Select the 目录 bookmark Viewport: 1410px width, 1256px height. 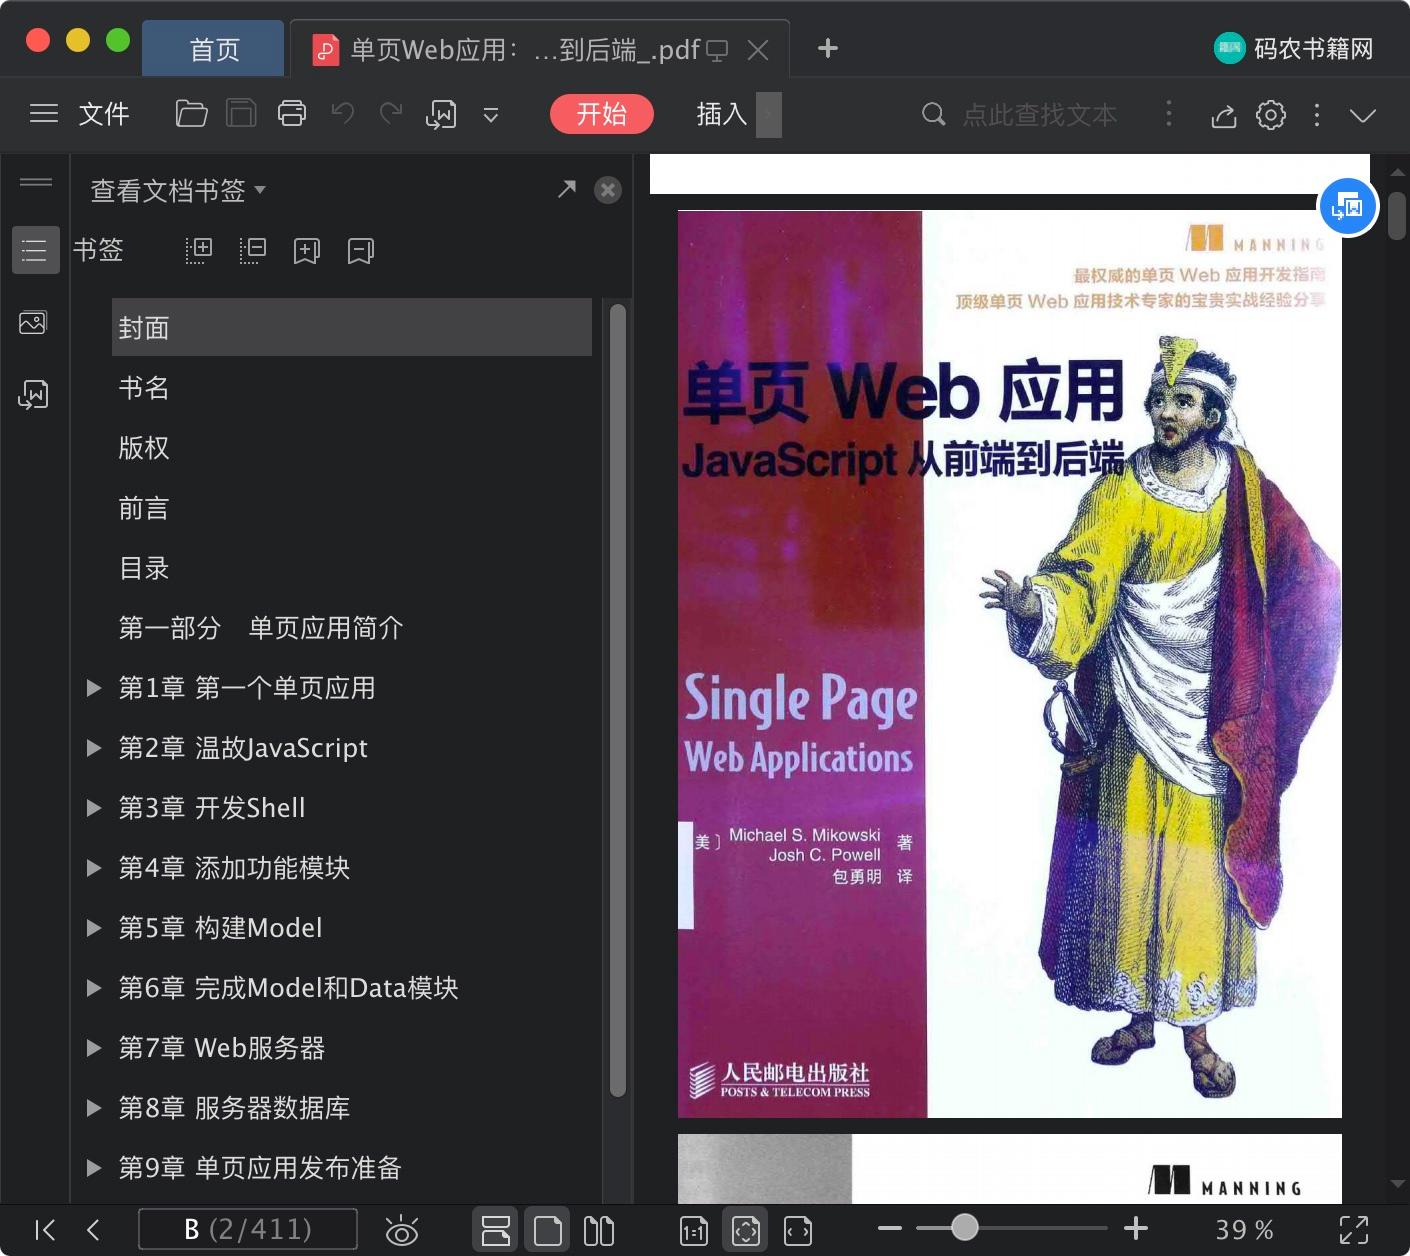click(x=144, y=568)
